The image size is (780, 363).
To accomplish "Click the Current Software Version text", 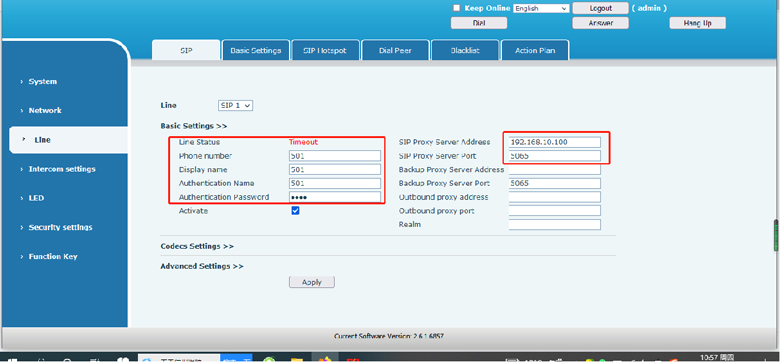I will [x=389, y=336].
